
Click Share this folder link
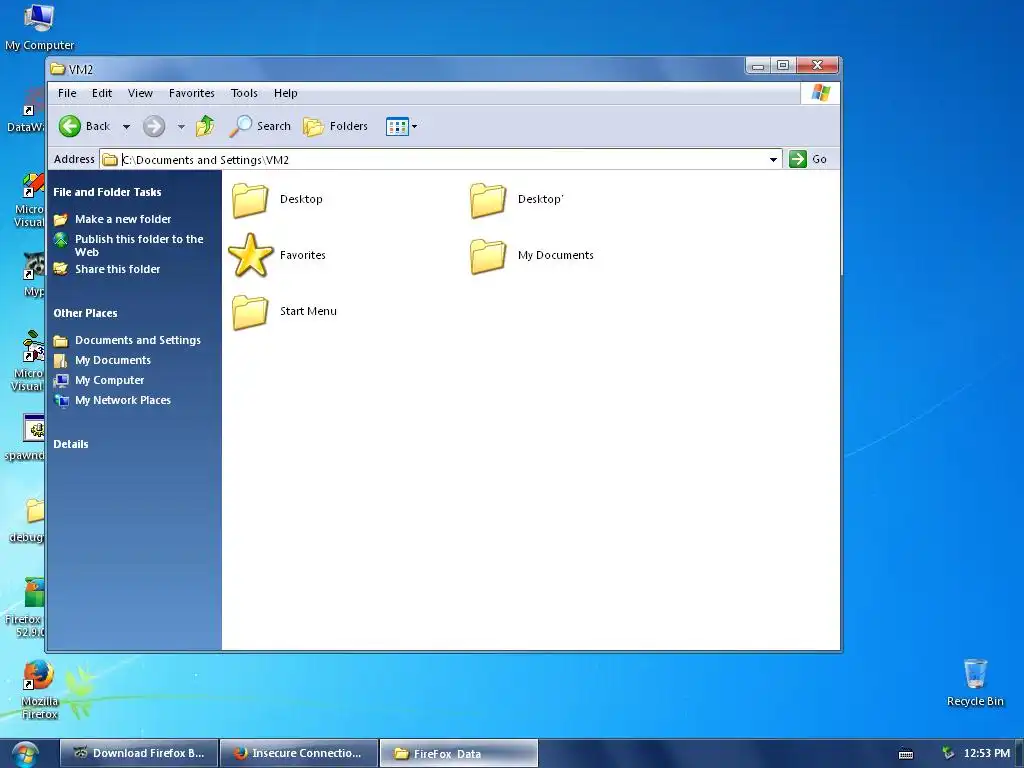click(x=118, y=269)
